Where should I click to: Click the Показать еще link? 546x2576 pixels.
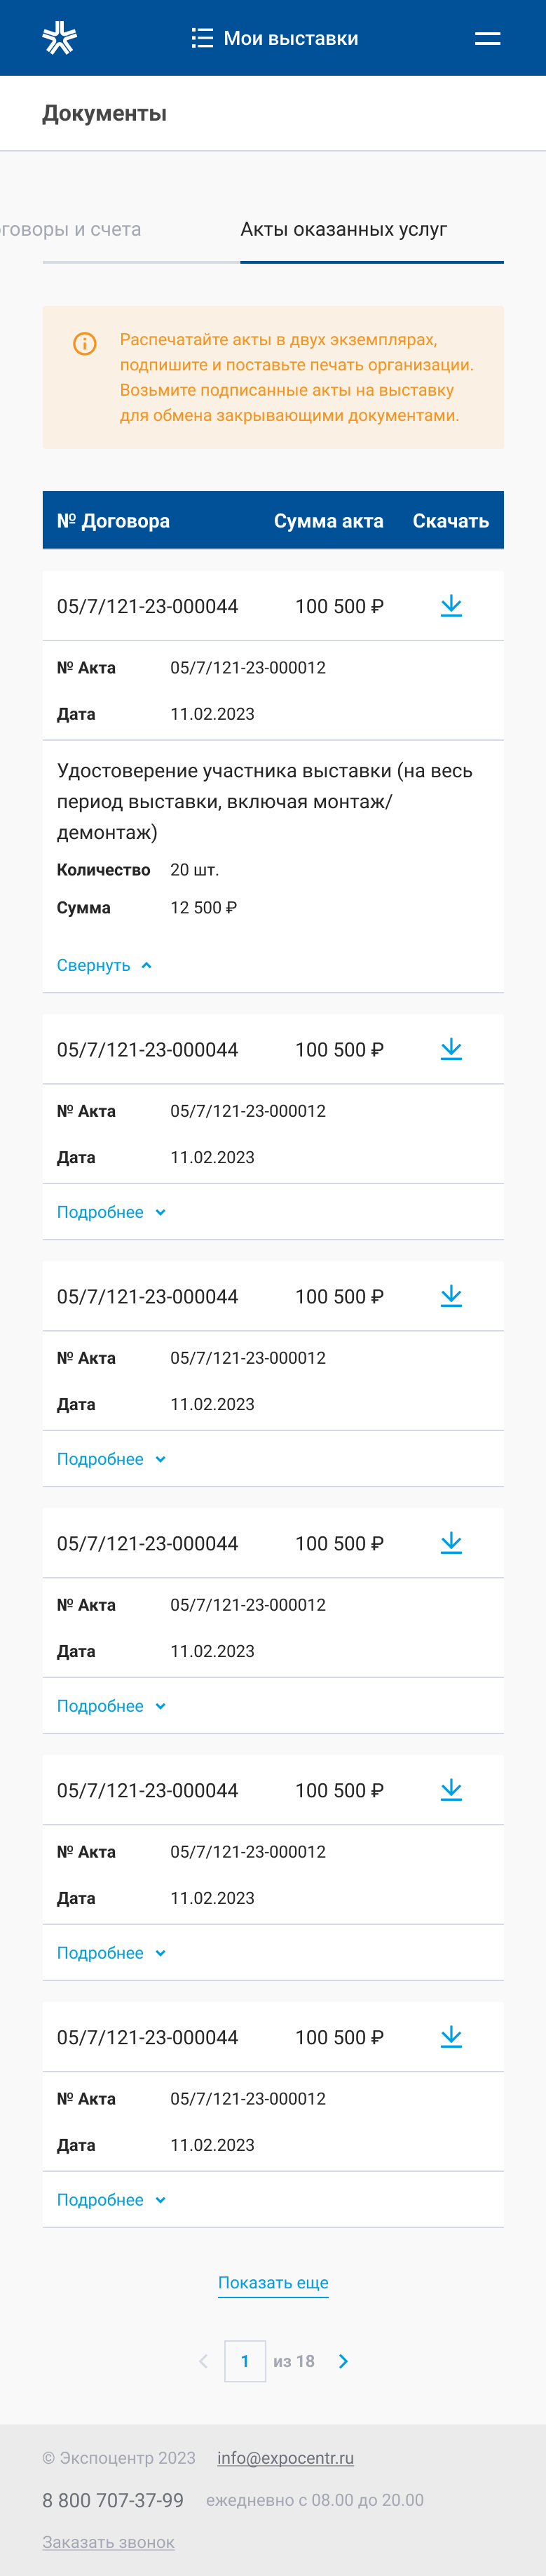(273, 2283)
